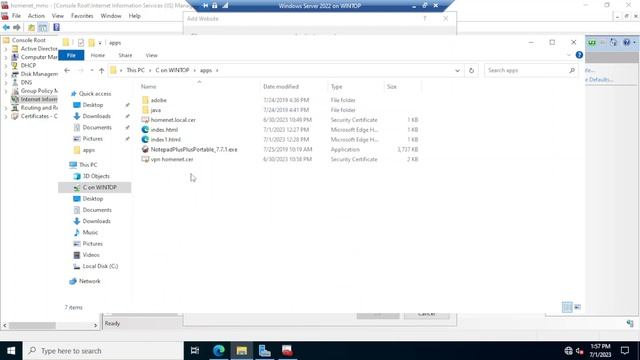Image resolution: width=640 pixels, height=360 pixels.
Task: Open the Explorer File tab
Action: click(71, 55)
